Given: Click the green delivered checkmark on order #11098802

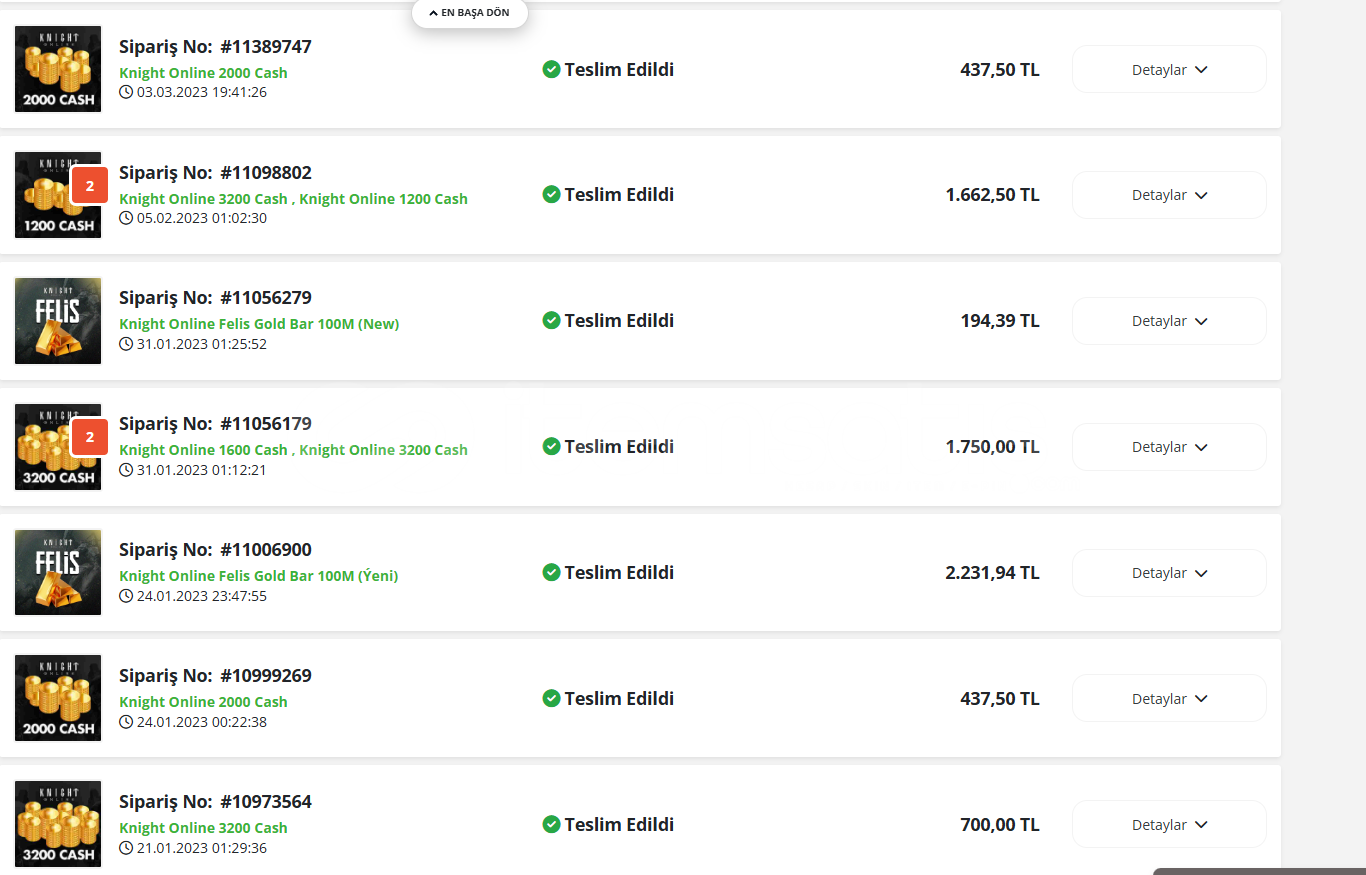Looking at the screenshot, I should (551, 195).
